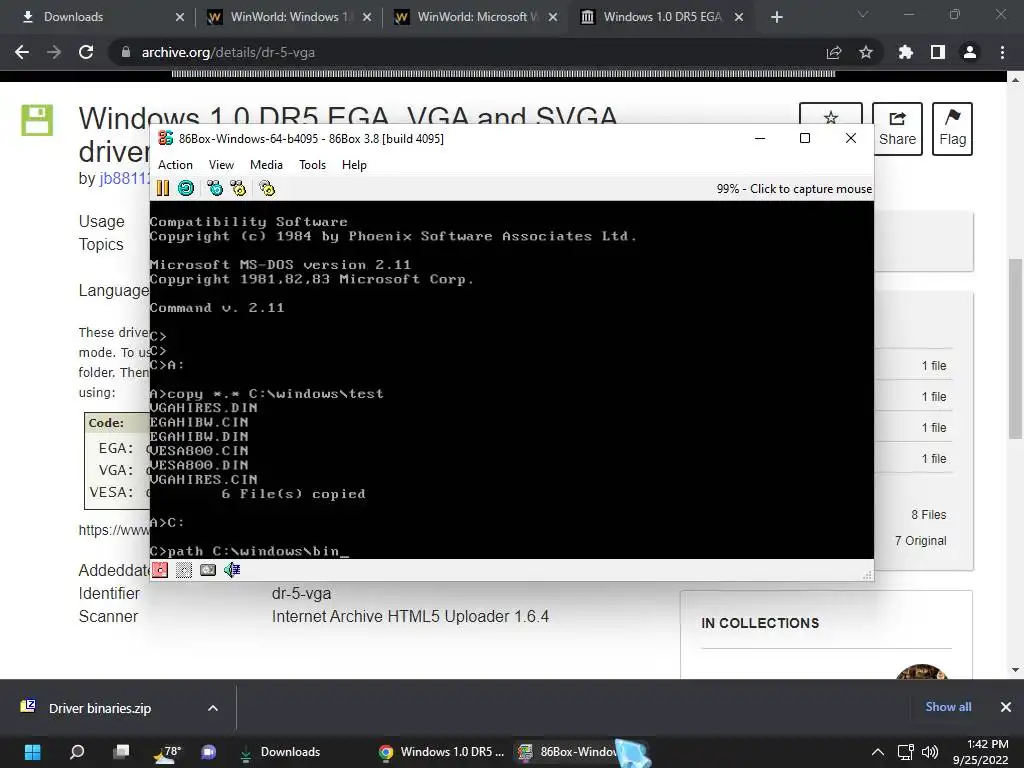Open the uploader jb8811 profile link
This screenshot has height=768, width=1024.
coord(124,178)
